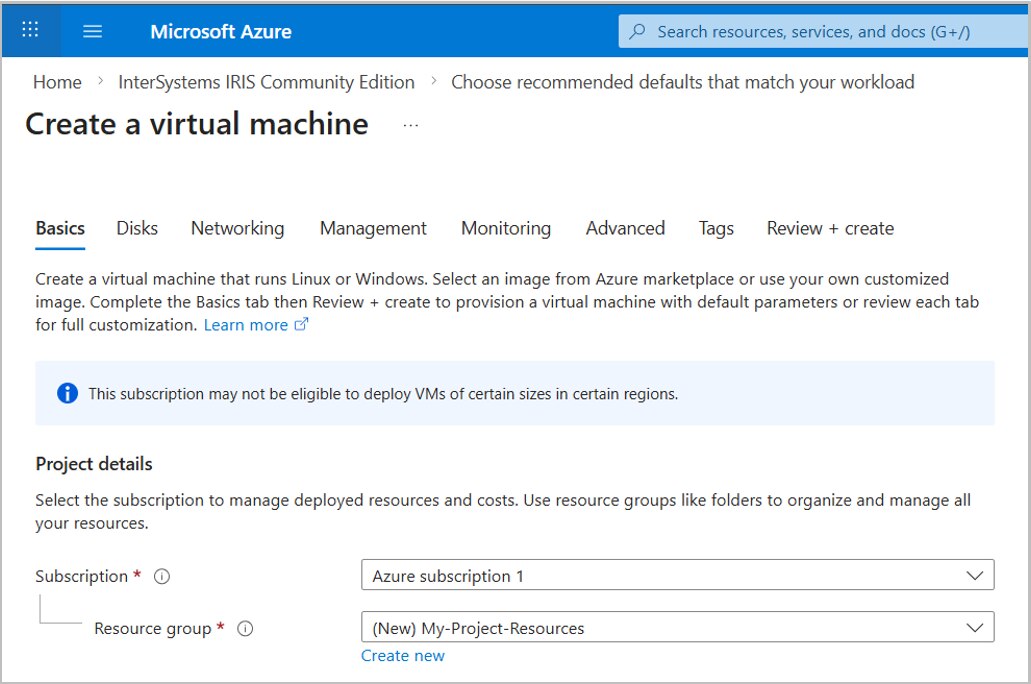Screen dimensions: 1031x684
Task: Click the info tooltip beside Resource group
Action: [245, 628]
